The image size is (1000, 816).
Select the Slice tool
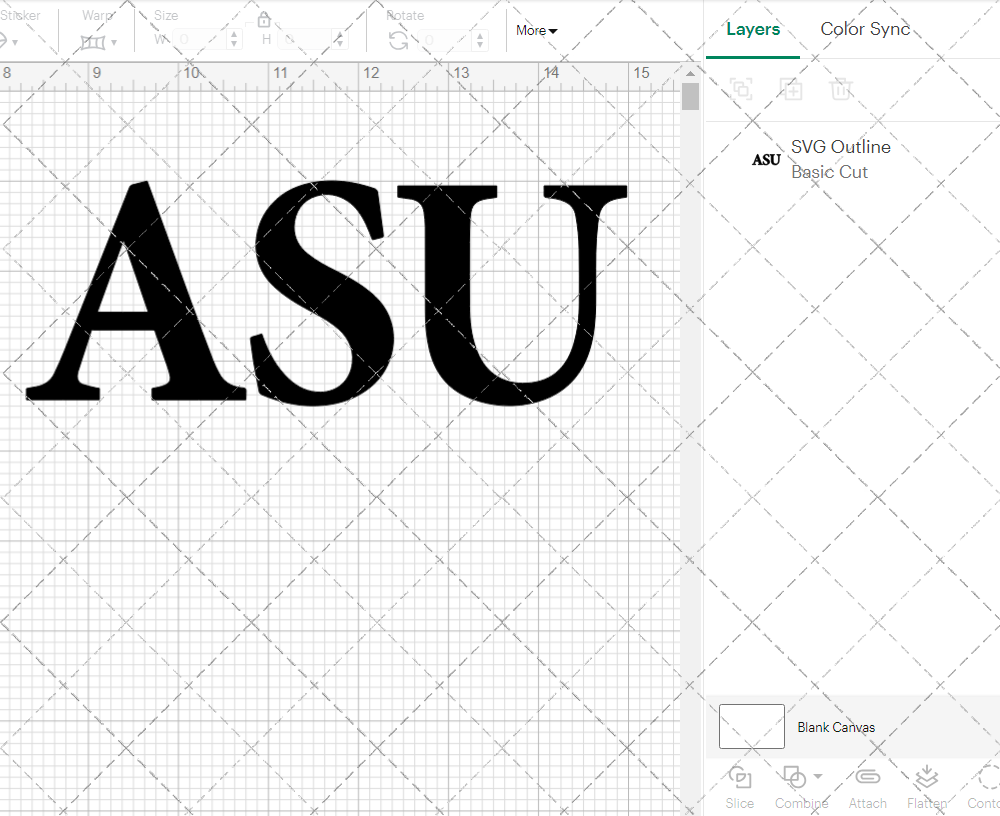tap(739, 786)
